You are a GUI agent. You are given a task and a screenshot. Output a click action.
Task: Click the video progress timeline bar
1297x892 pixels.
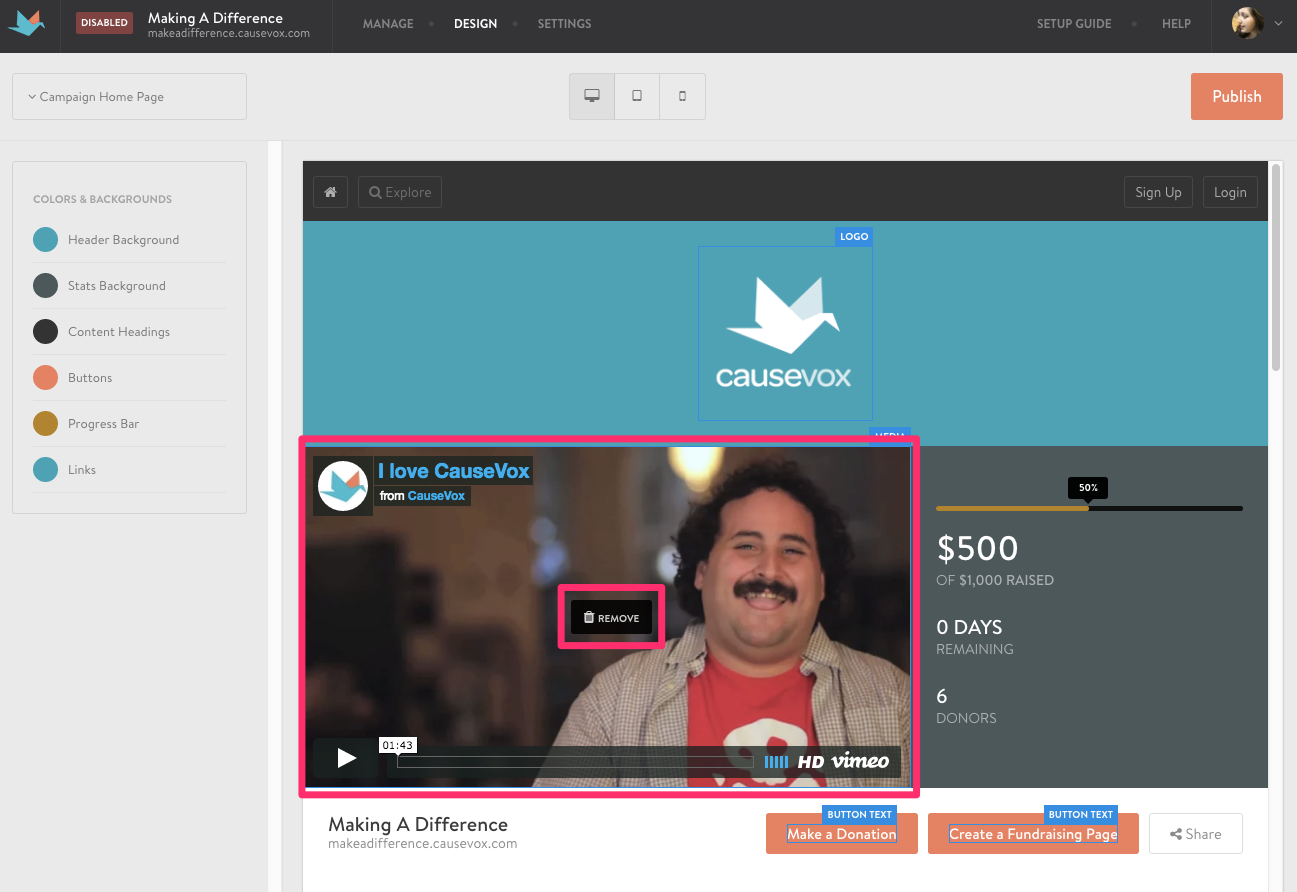575,762
